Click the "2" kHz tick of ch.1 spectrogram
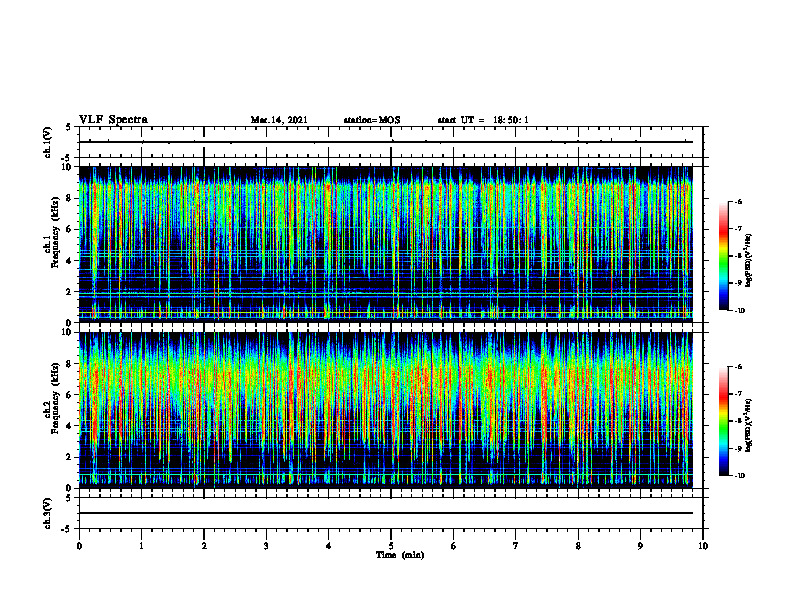The width and height of the screenshot is (792, 612). coord(70,292)
